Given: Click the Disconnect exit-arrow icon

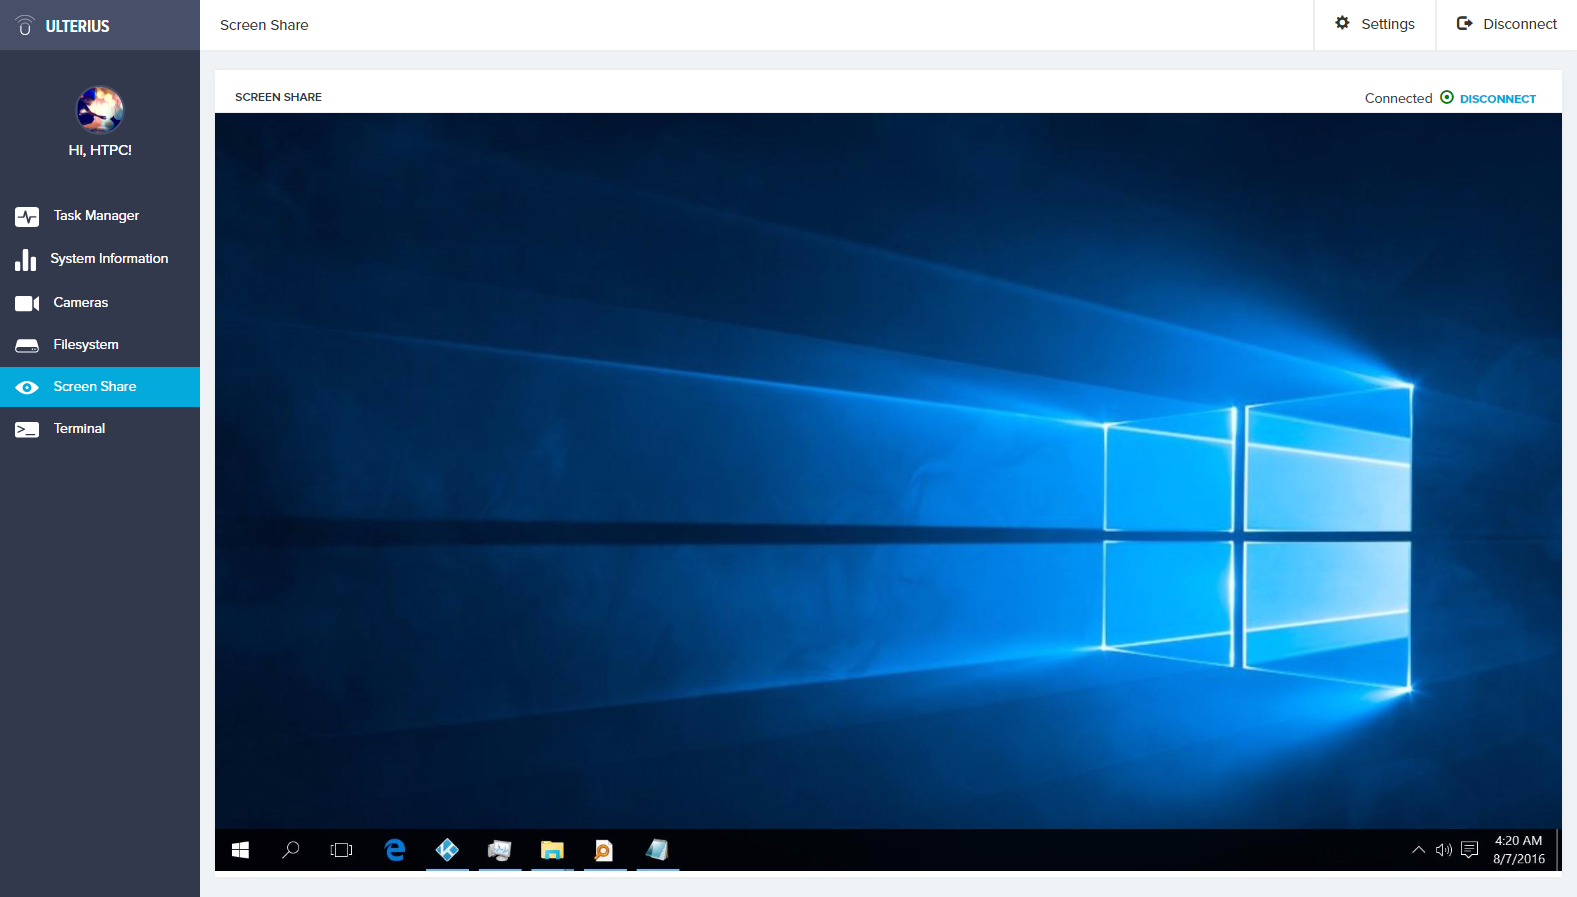Looking at the screenshot, I should click(x=1465, y=23).
